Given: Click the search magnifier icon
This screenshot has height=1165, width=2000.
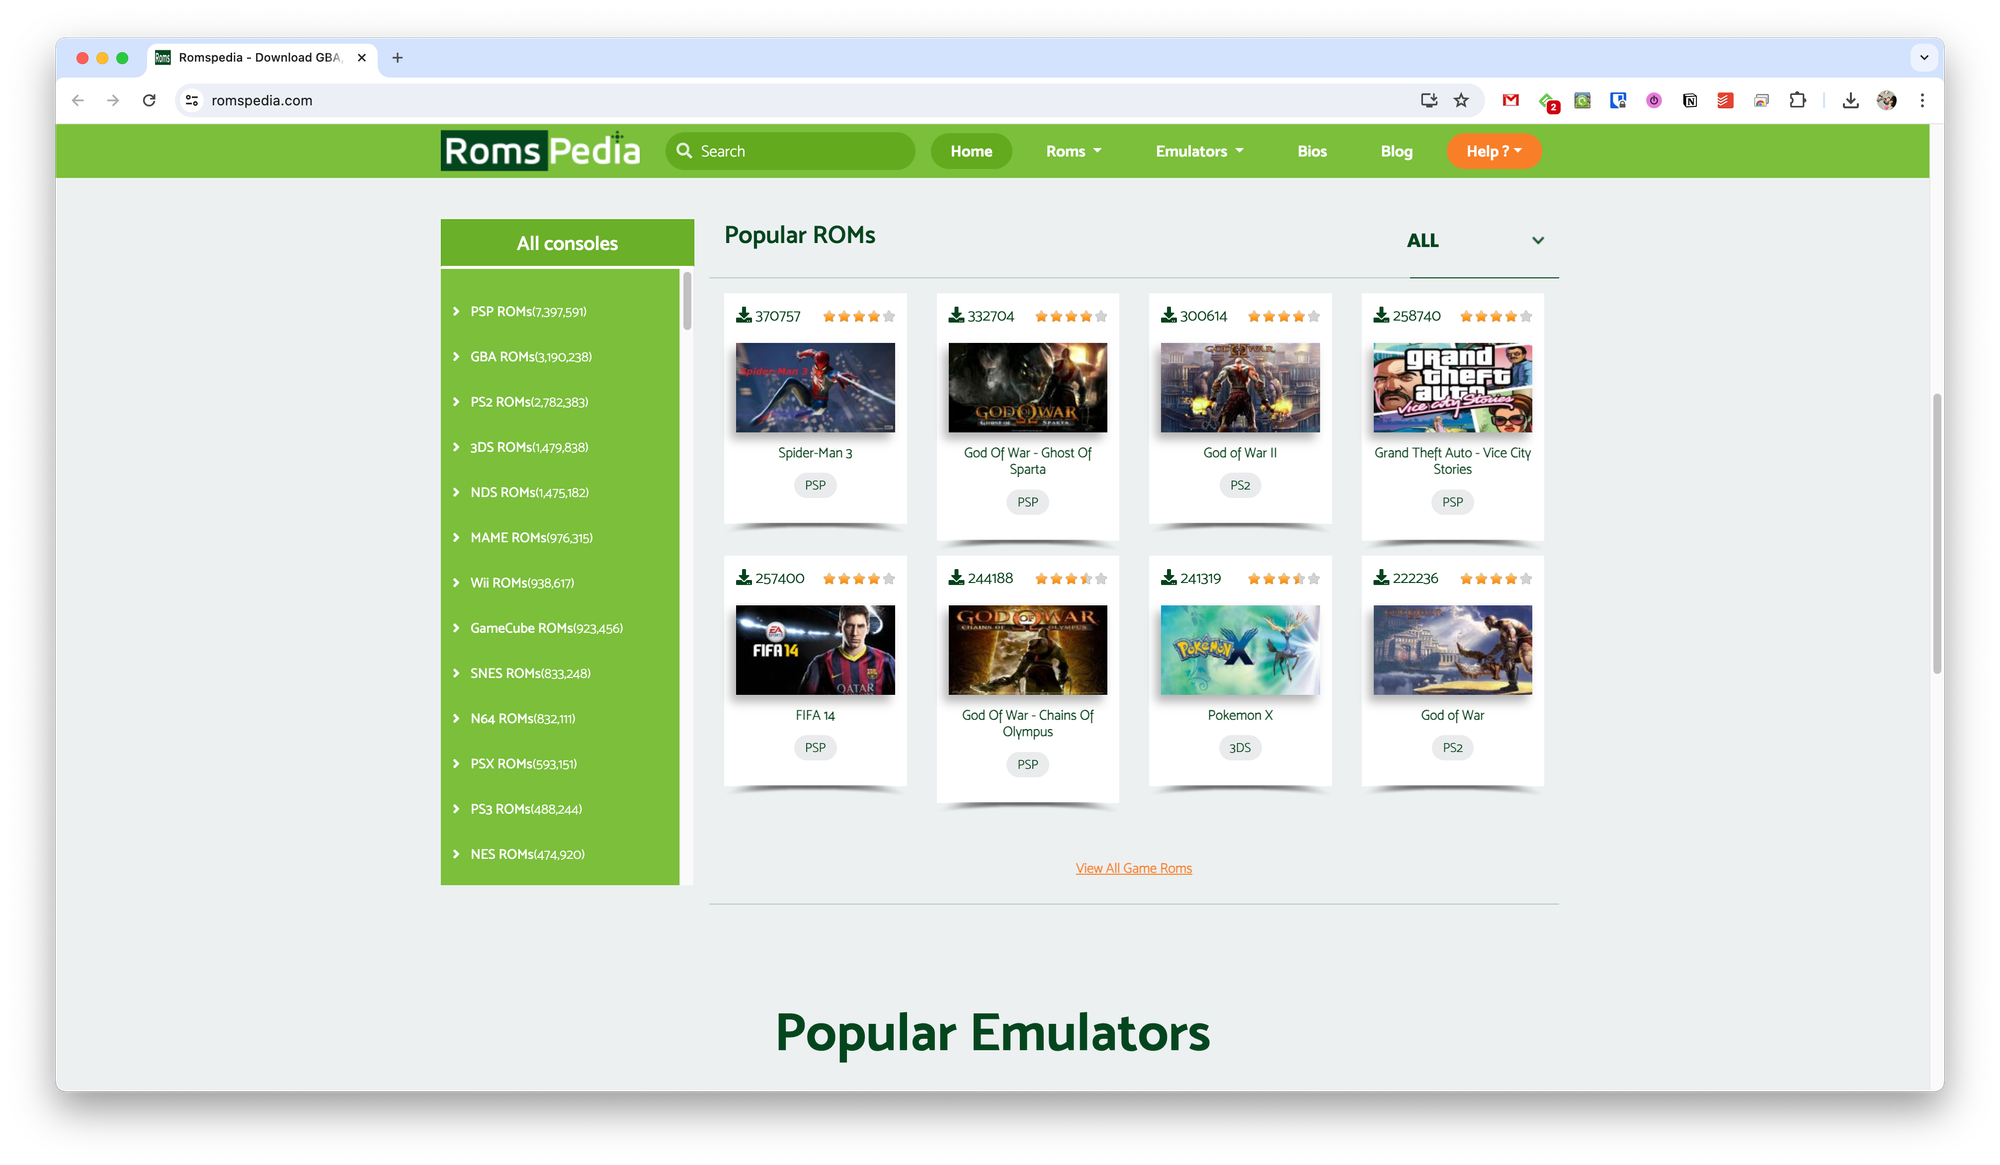Looking at the screenshot, I should (684, 151).
